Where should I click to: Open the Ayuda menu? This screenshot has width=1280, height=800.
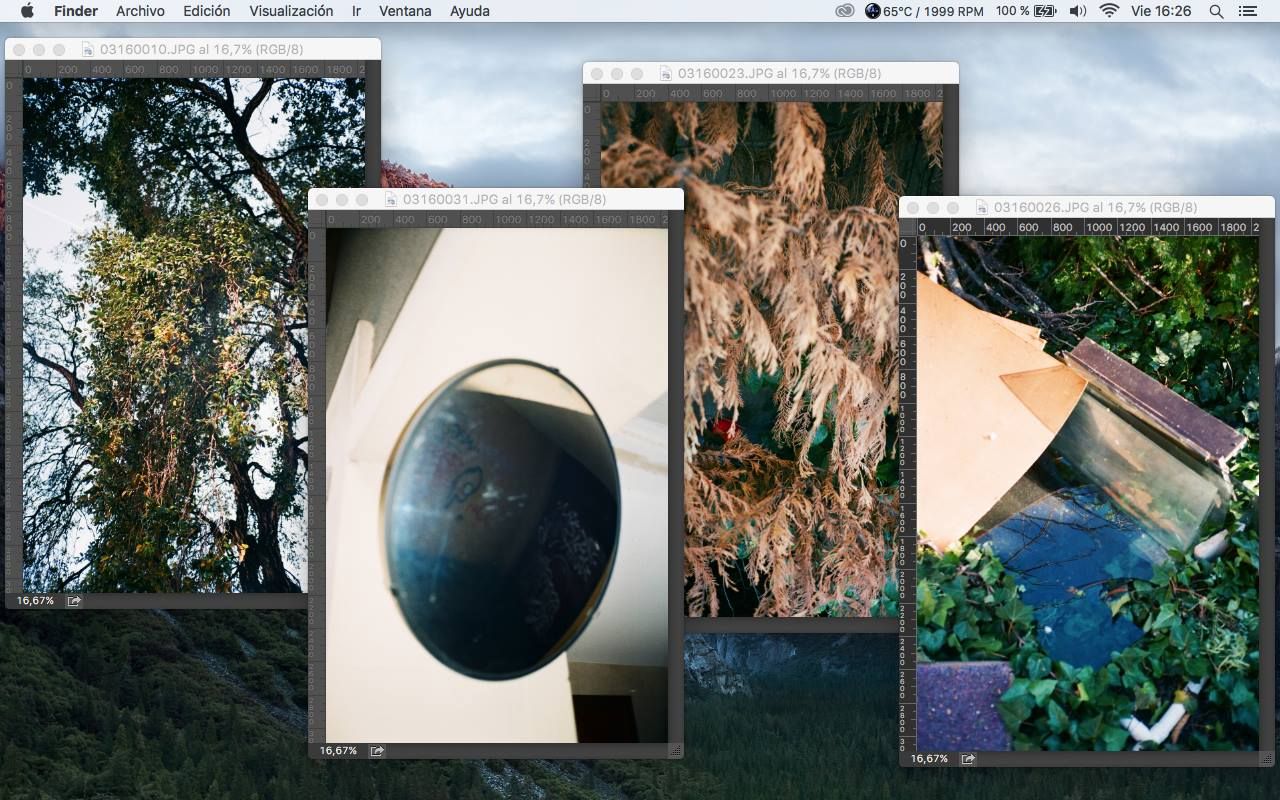point(470,11)
